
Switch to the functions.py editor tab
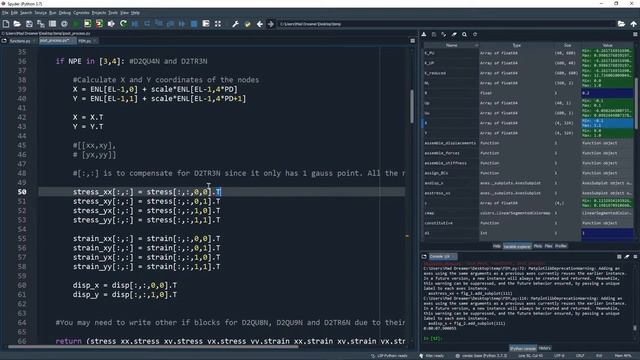[x=20, y=41]
